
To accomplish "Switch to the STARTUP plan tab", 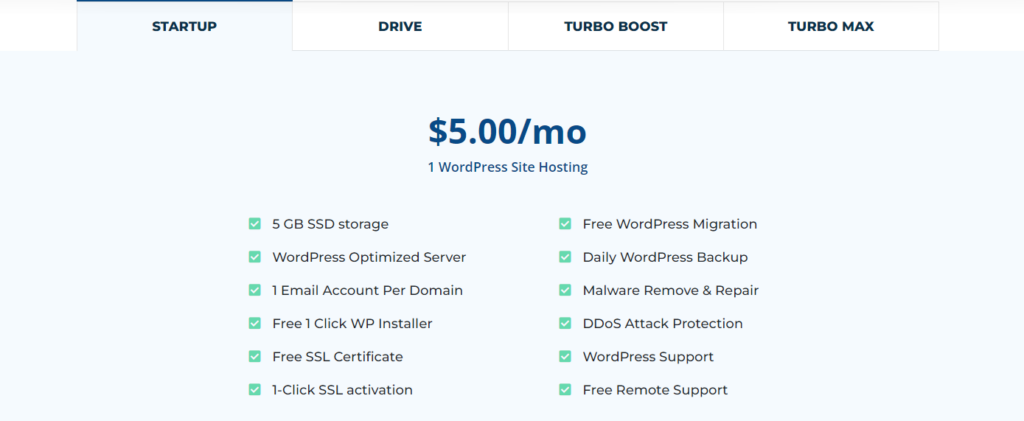I will click(x=184, y=26).
